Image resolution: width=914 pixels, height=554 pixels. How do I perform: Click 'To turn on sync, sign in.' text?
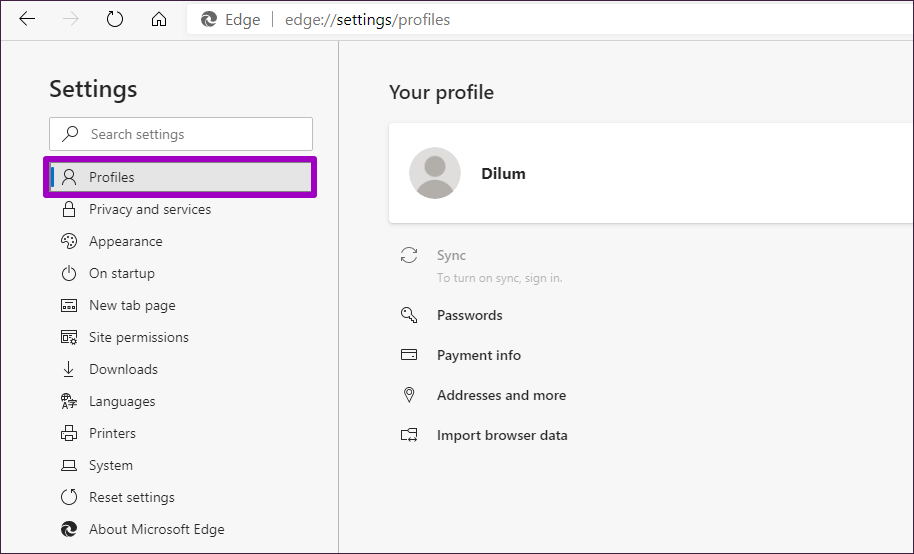[x=500, y=278]
